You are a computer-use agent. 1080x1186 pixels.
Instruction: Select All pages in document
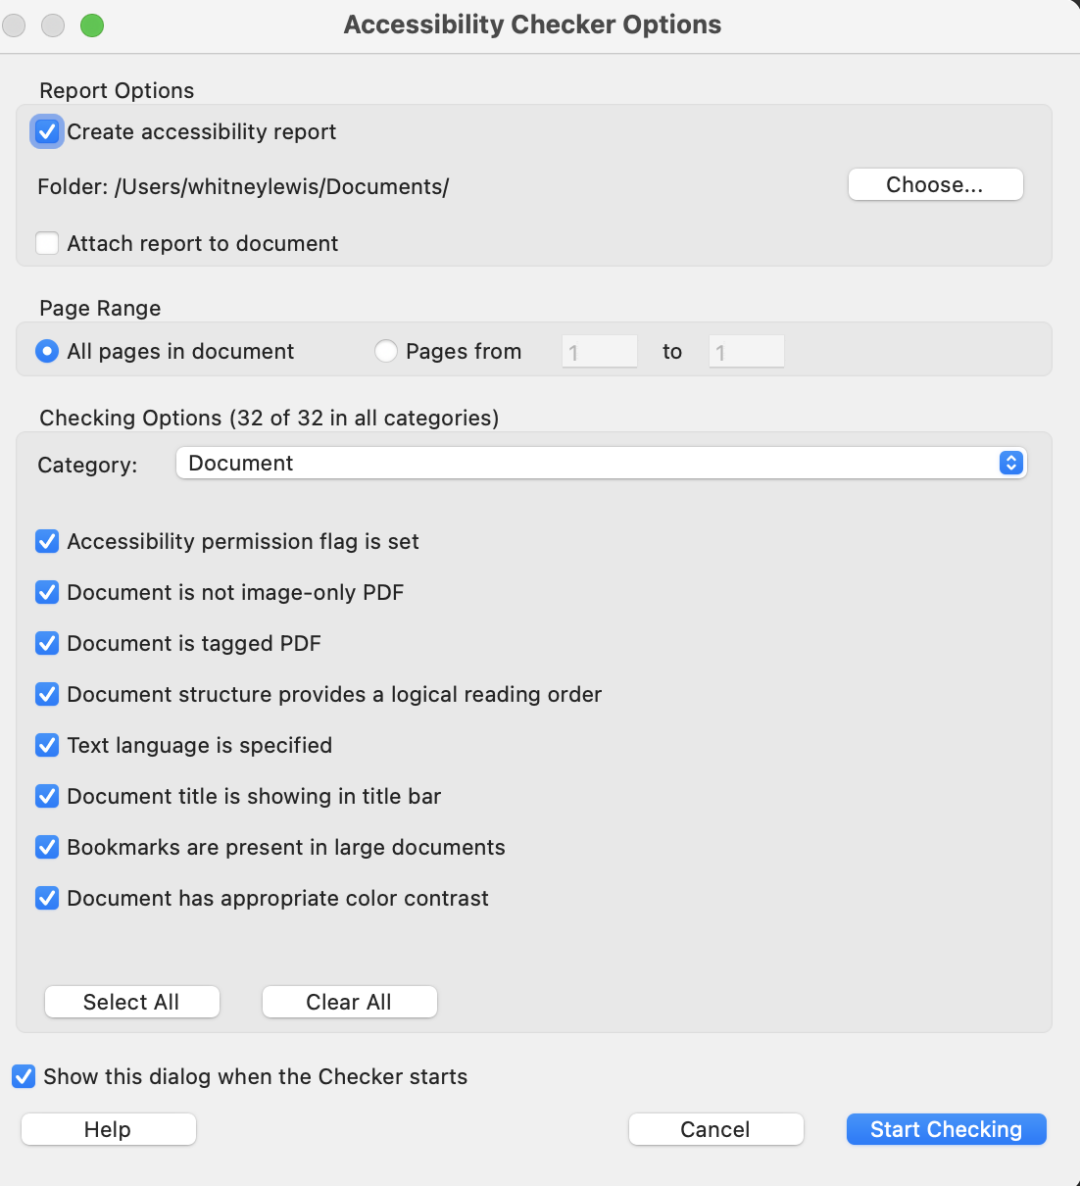[x=47, y=351]
